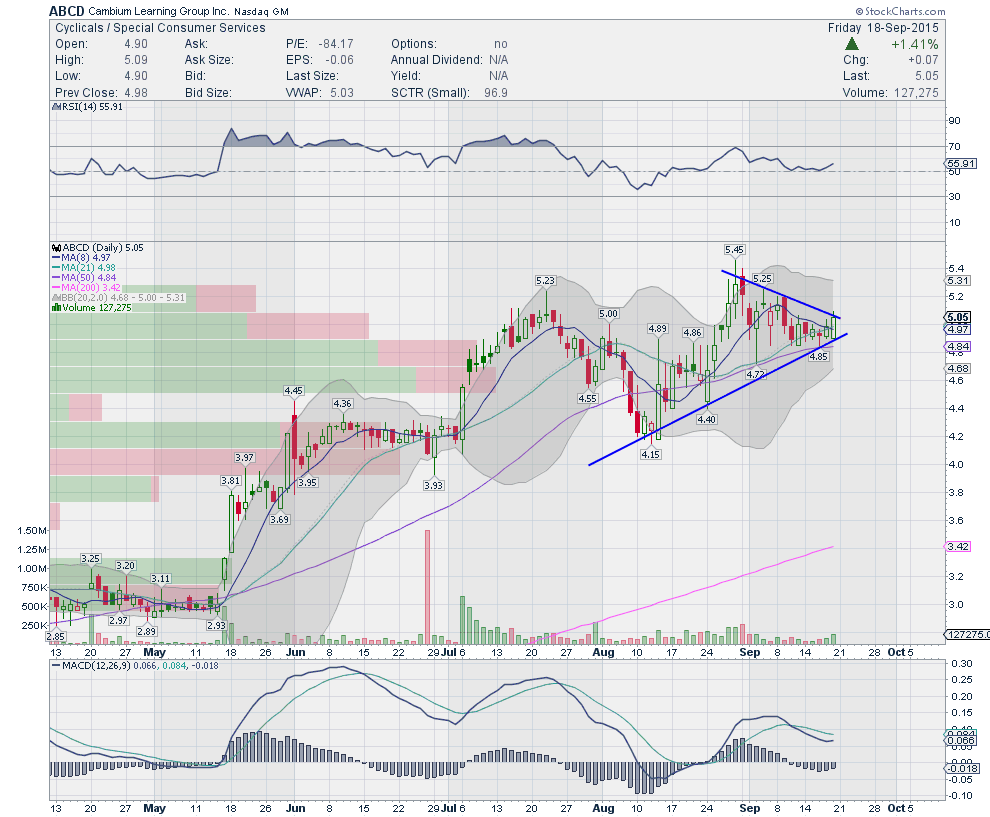Click the 3.95 price label
The width and height of the screenshot is (990, 817).
pos(307,482)
